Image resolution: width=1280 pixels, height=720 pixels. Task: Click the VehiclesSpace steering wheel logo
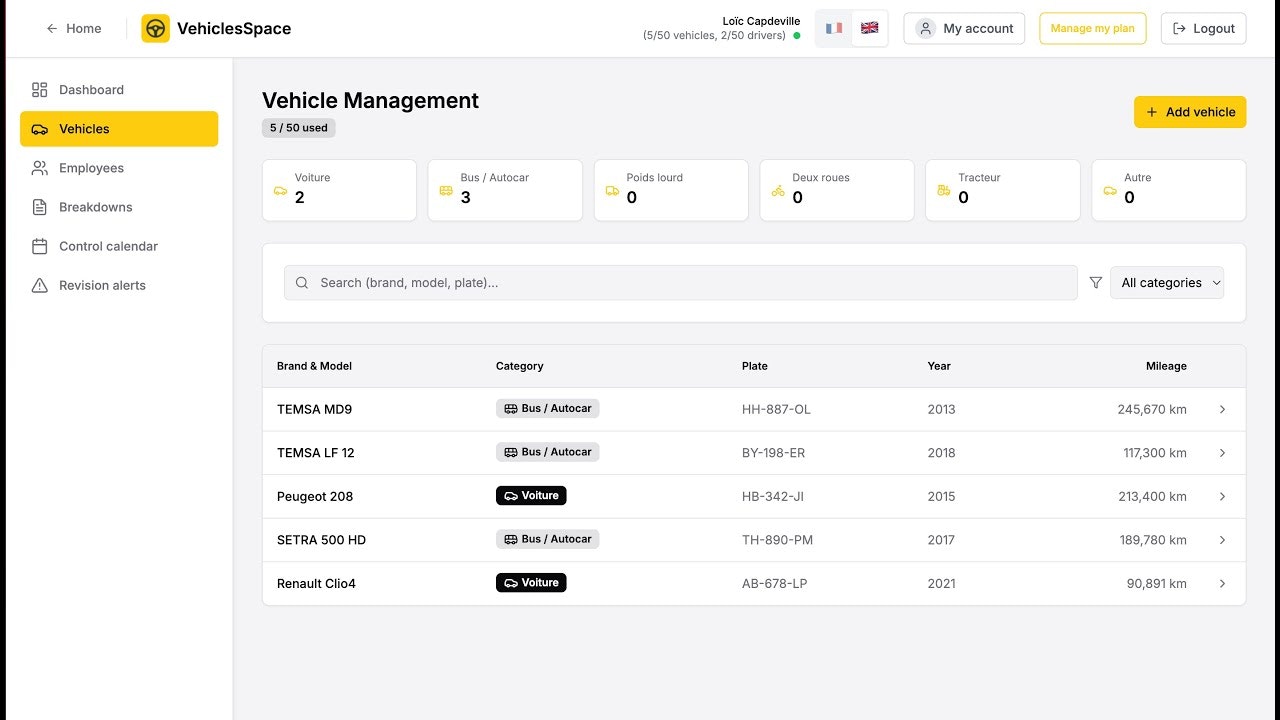[x=155, y=29]
